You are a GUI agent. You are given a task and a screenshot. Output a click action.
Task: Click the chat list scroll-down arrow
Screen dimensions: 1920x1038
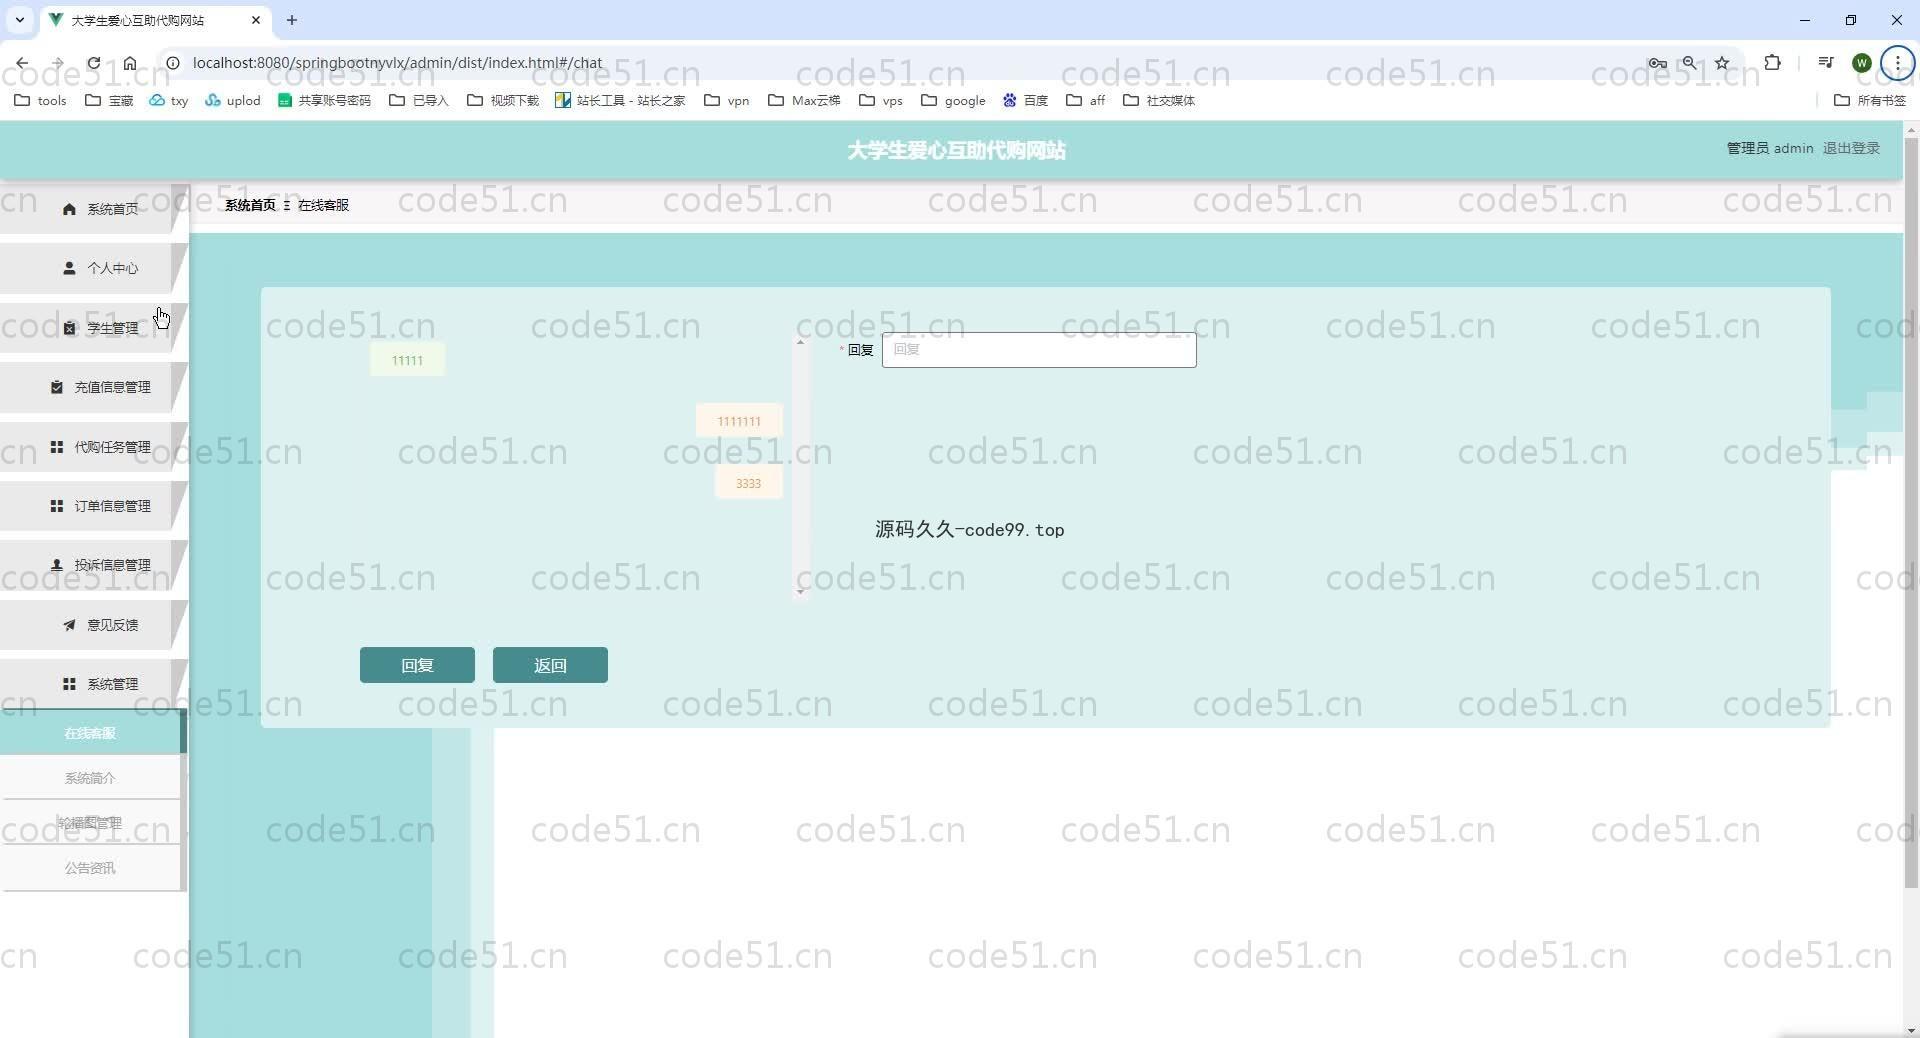tap(800, 592)
